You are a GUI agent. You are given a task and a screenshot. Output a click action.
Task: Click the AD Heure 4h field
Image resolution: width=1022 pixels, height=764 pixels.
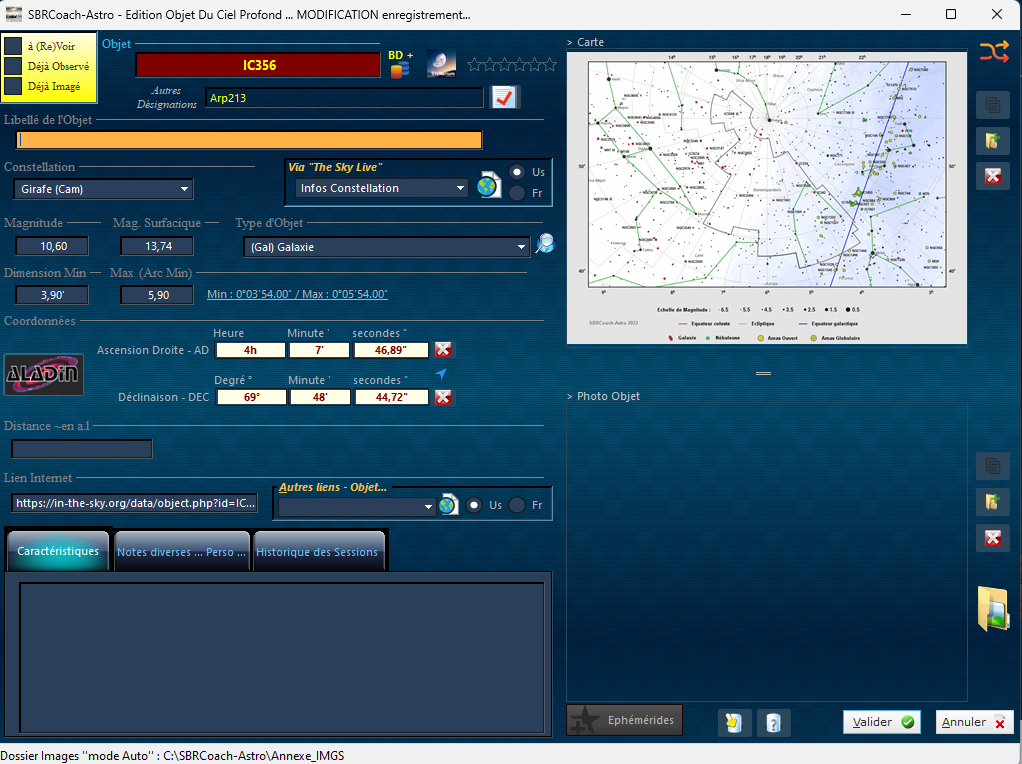250,350
